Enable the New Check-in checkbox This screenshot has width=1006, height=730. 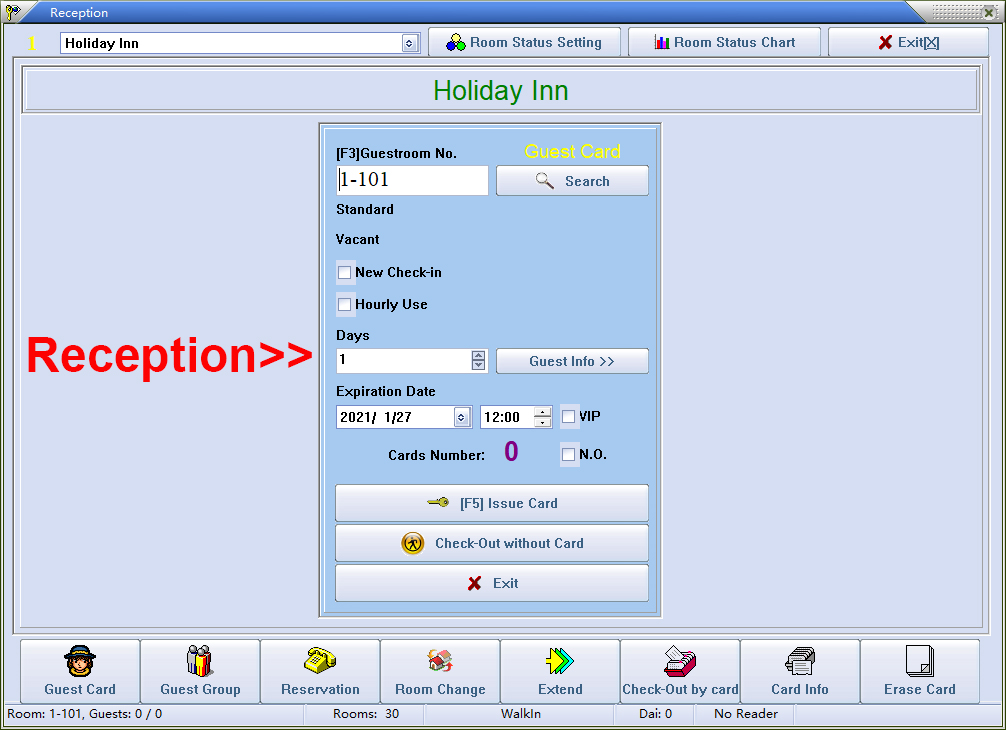coord(345,272)
